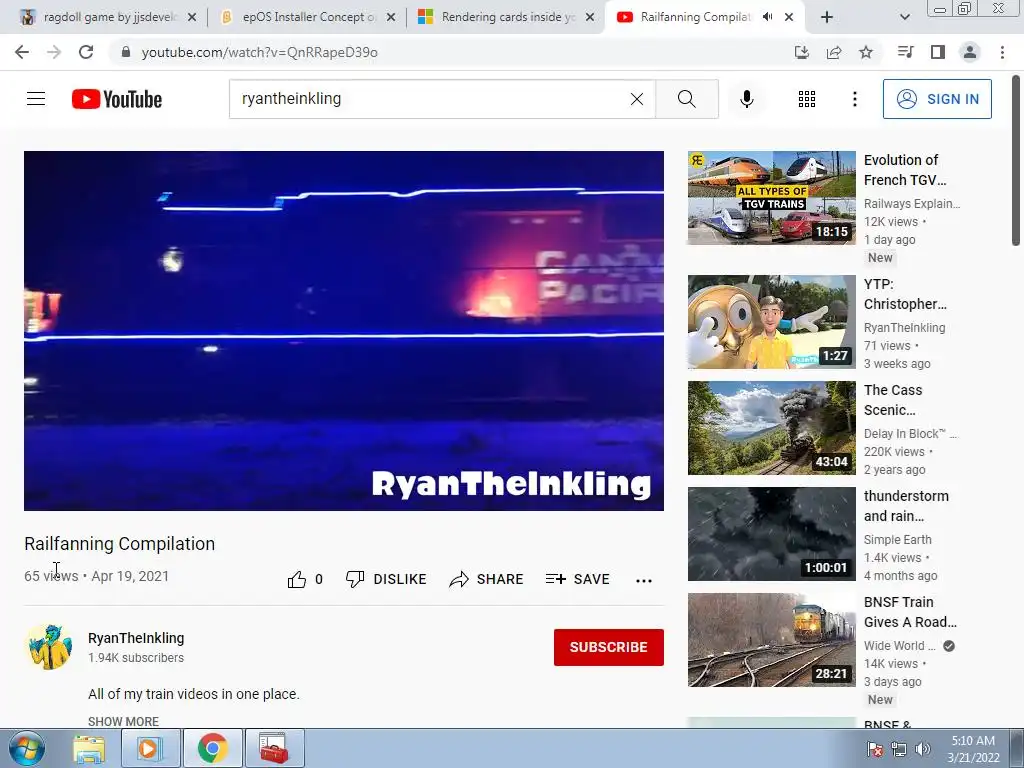Click the forward navigation arrow

click(54, 52)
